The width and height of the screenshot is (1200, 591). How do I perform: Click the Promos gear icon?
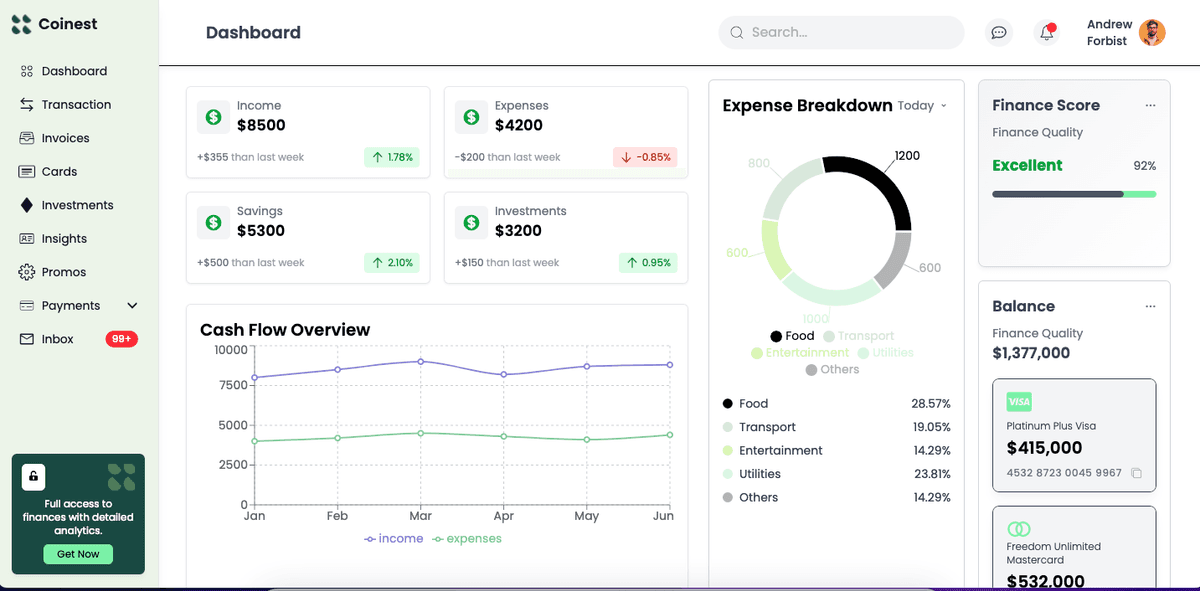[x=27, y=272]
